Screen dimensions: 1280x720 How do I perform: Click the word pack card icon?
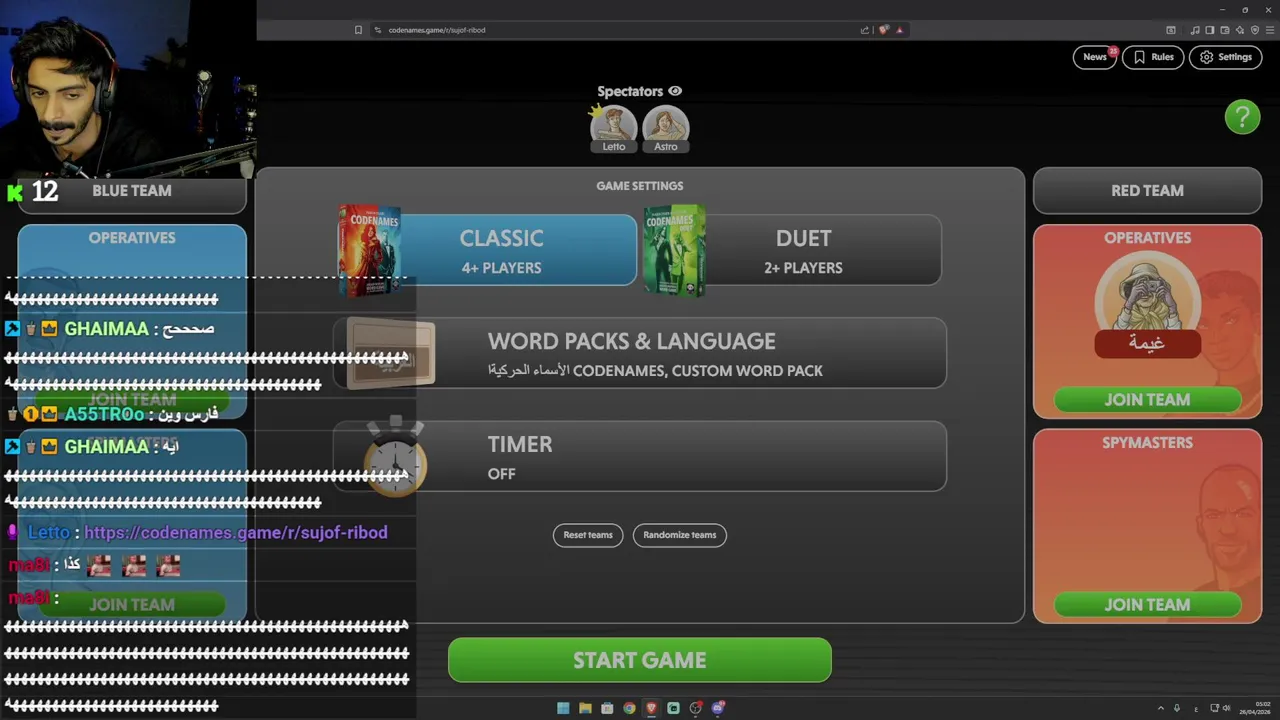pos(391,352)
